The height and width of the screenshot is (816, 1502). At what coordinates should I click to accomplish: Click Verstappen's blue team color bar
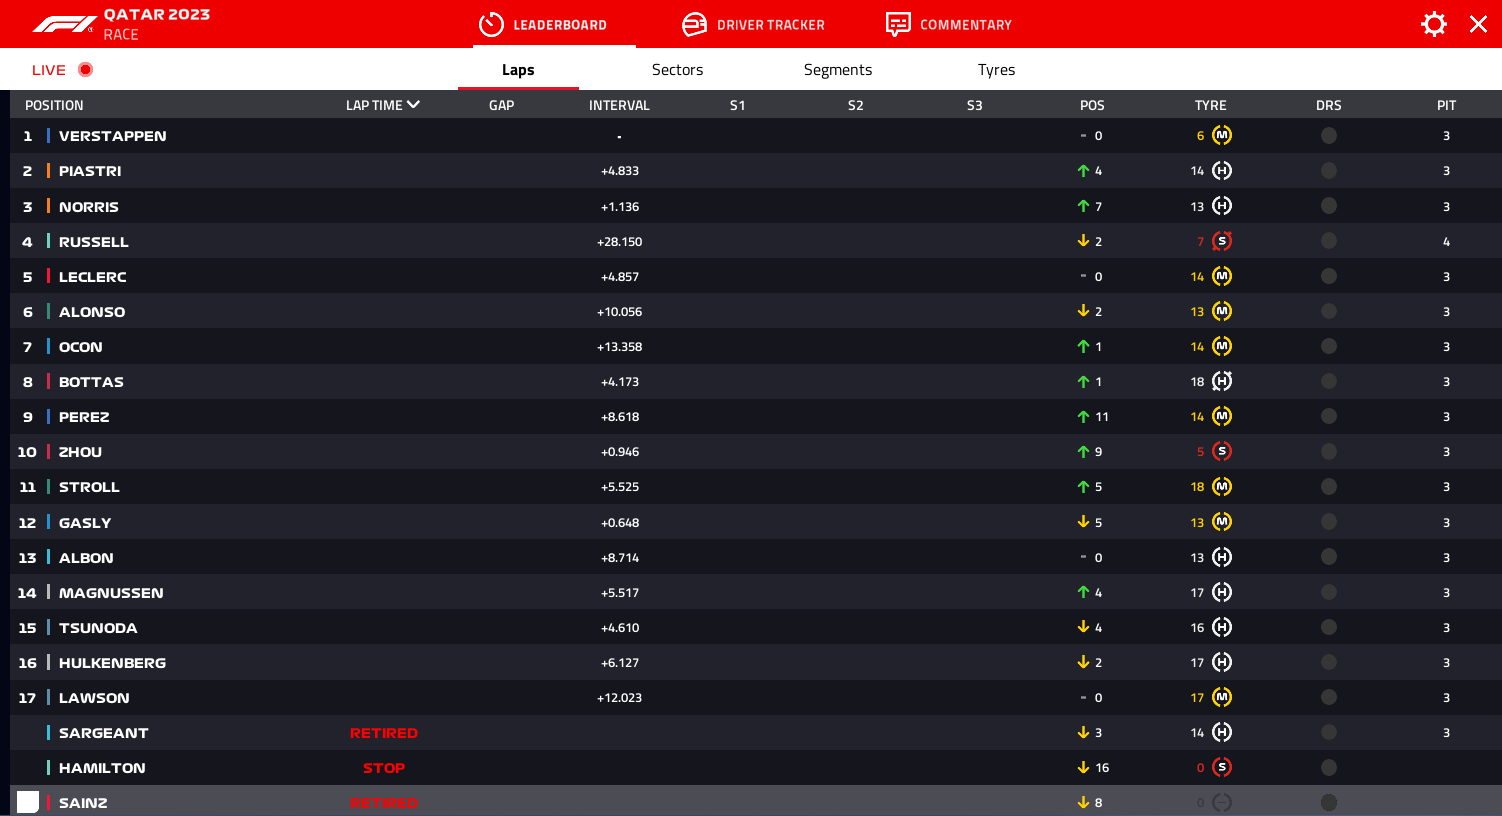(x=48, y=135)
